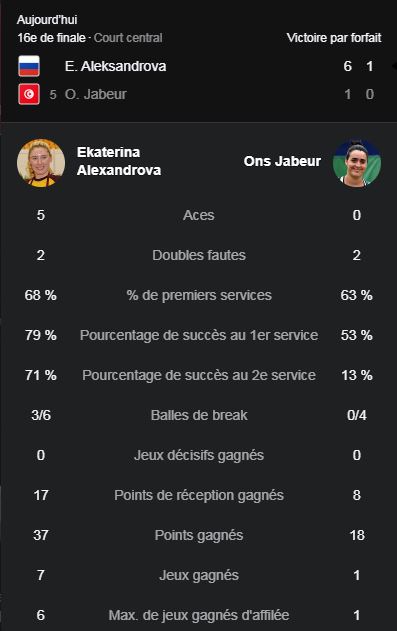
Task: Click the Ekaterina Alexandrova player name heading
Action: [x=119, y=161]
